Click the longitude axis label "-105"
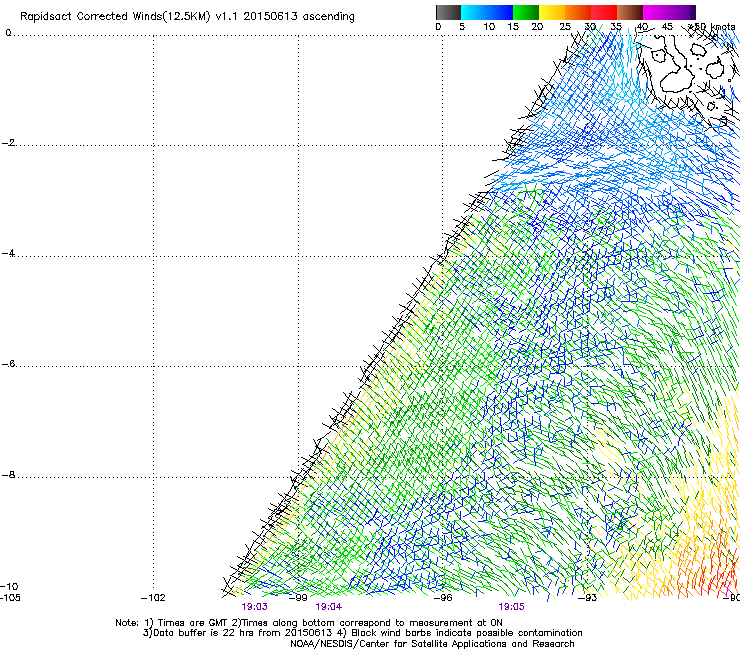Image resolution: width=740 pixels, height=650 pixels. point(10,598)
